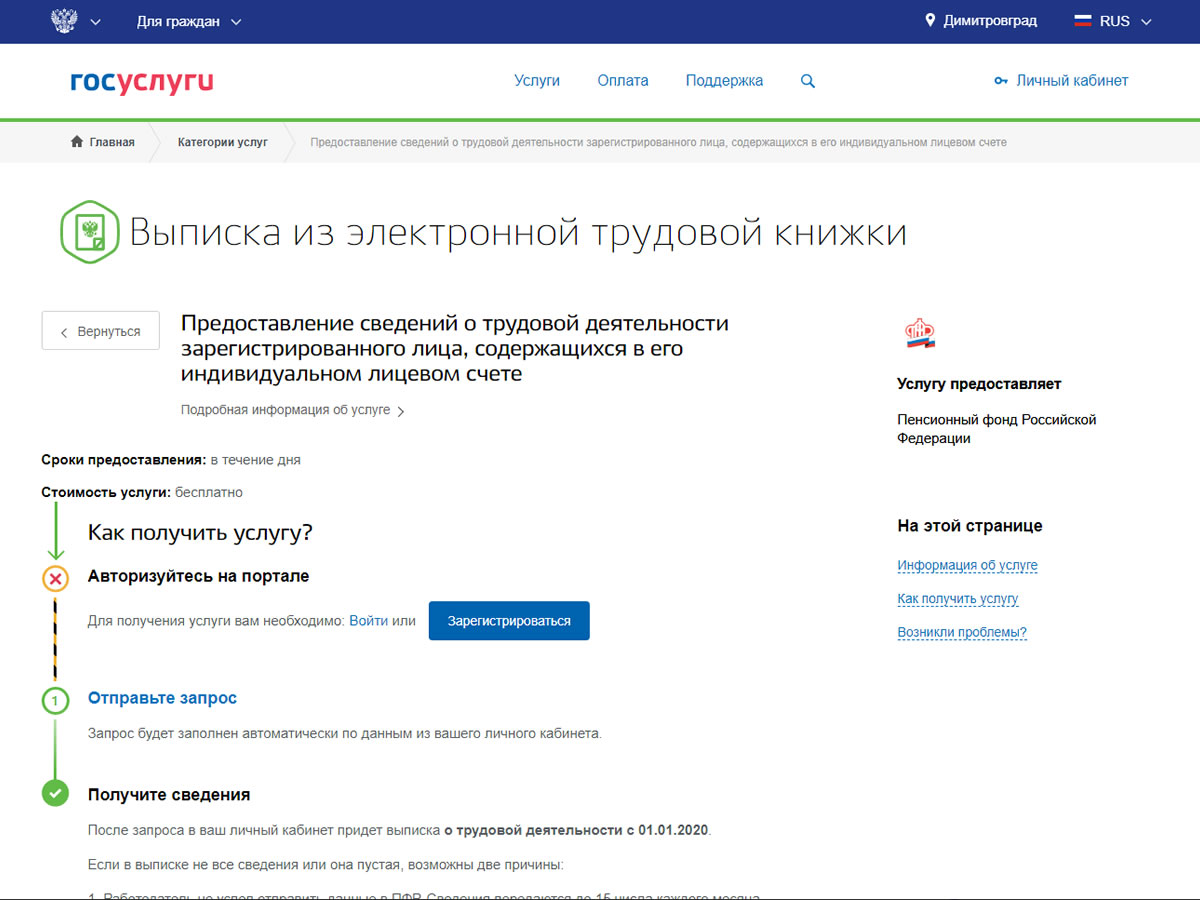Click the Russian flag icon
The image size is (1200, 900).
tap(1083, 21)
